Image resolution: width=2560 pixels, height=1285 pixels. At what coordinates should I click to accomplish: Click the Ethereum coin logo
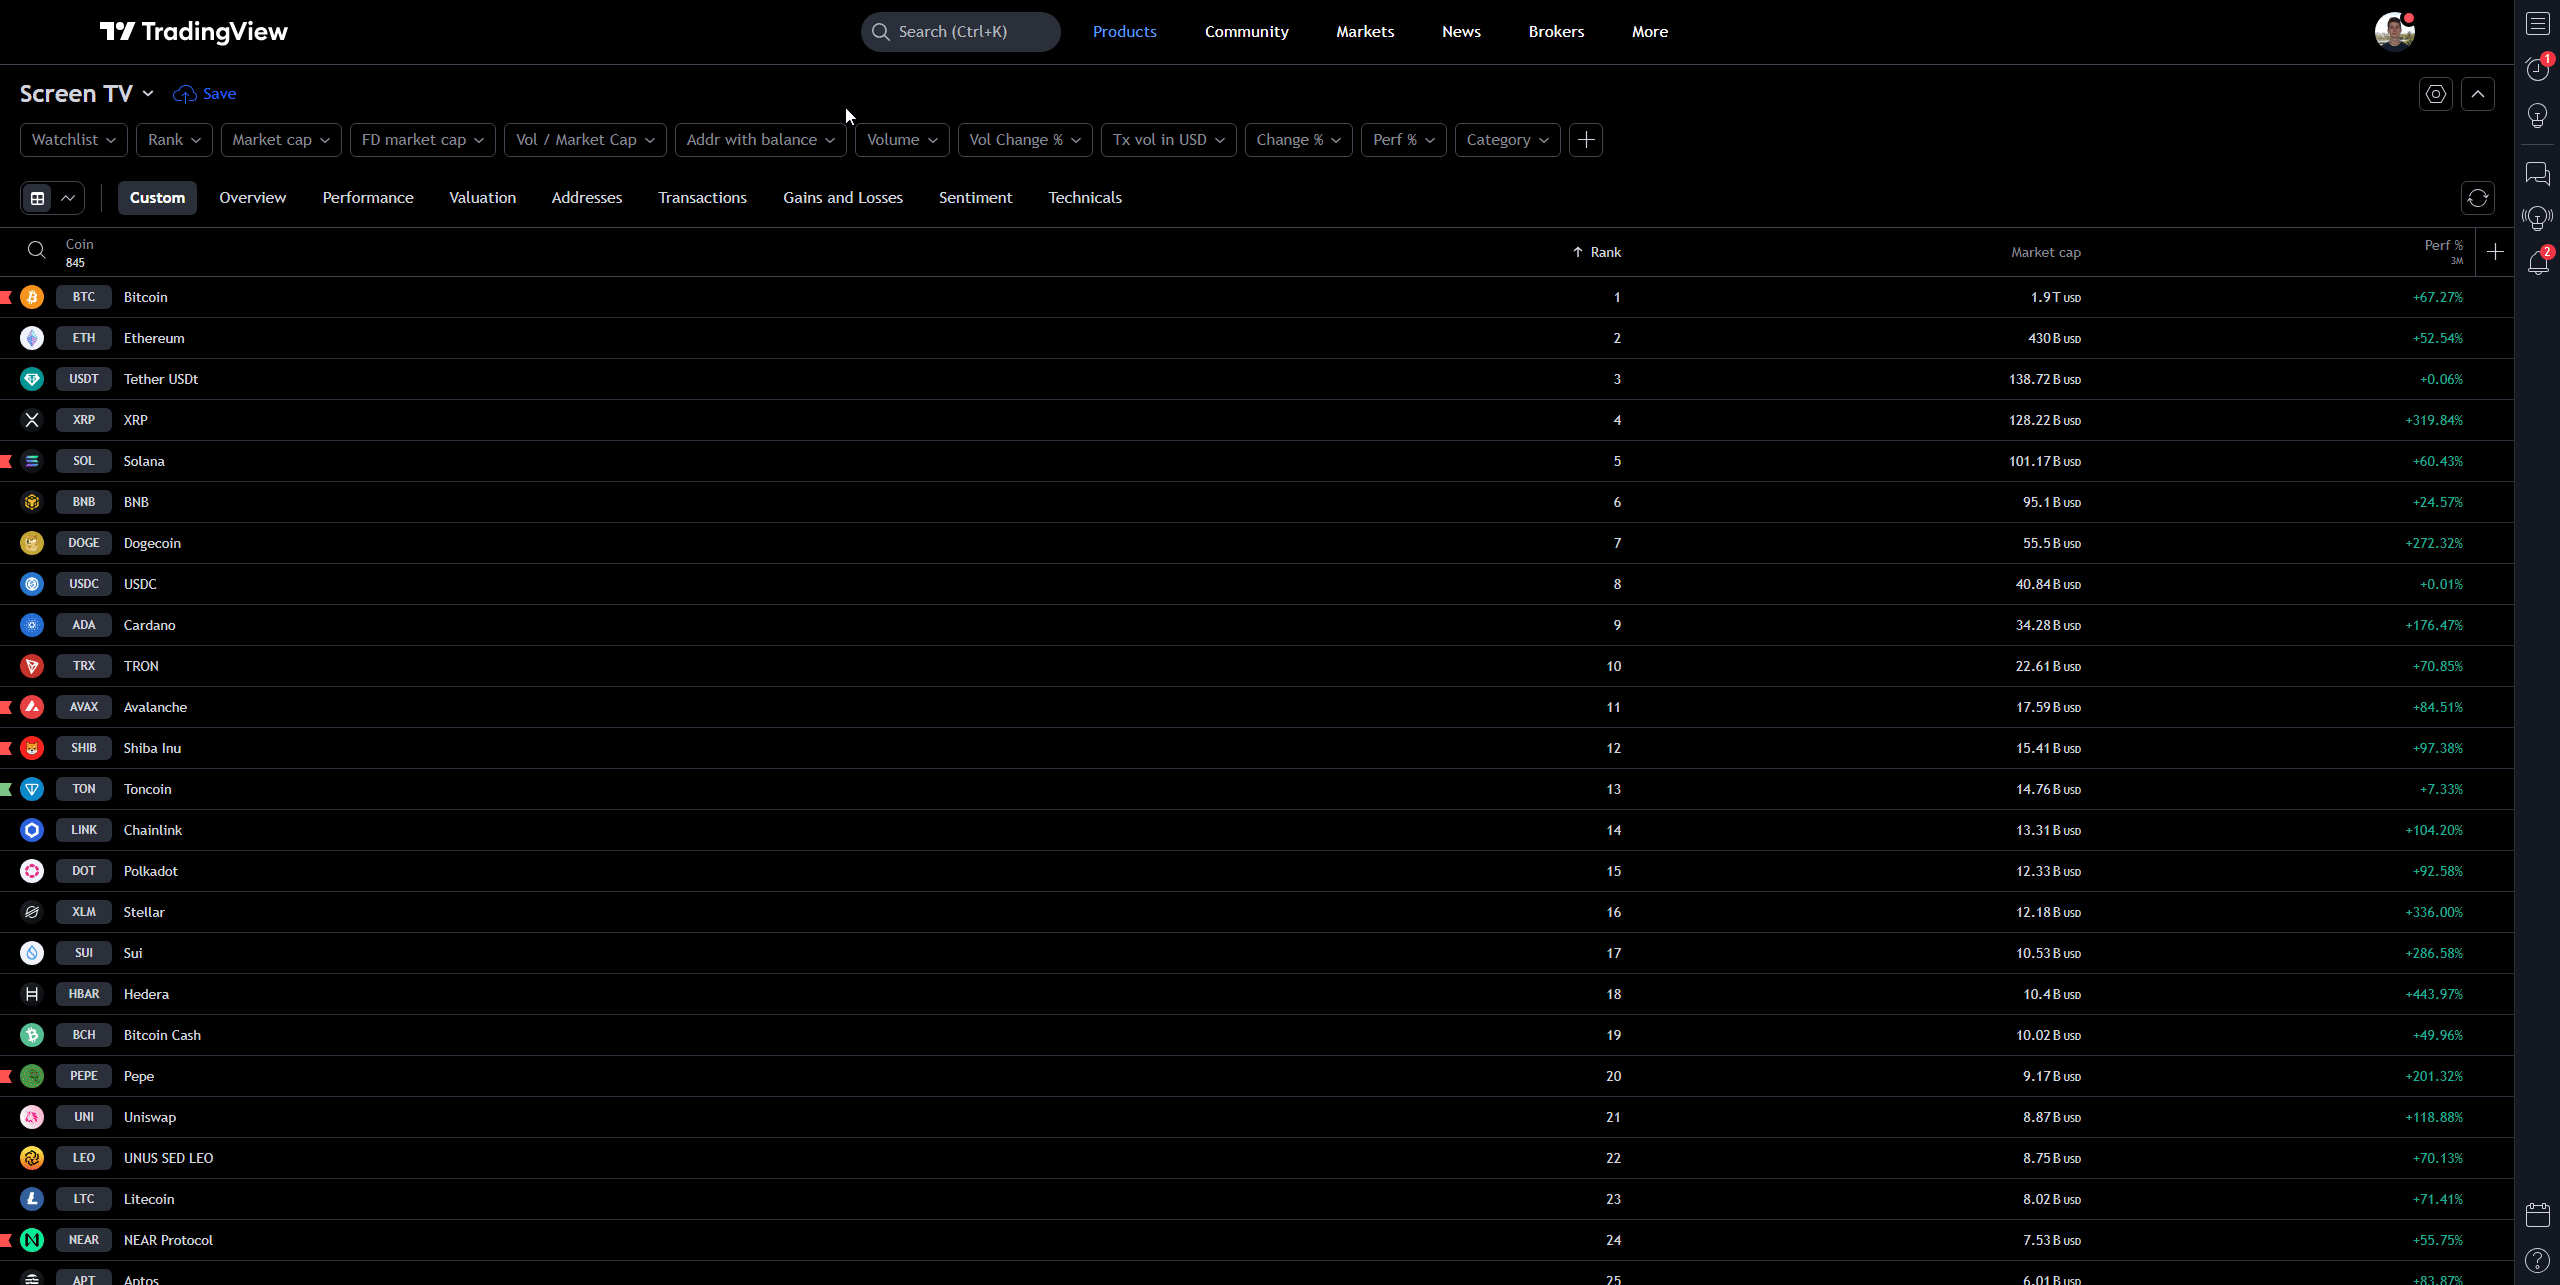click(x=32, y=338)
